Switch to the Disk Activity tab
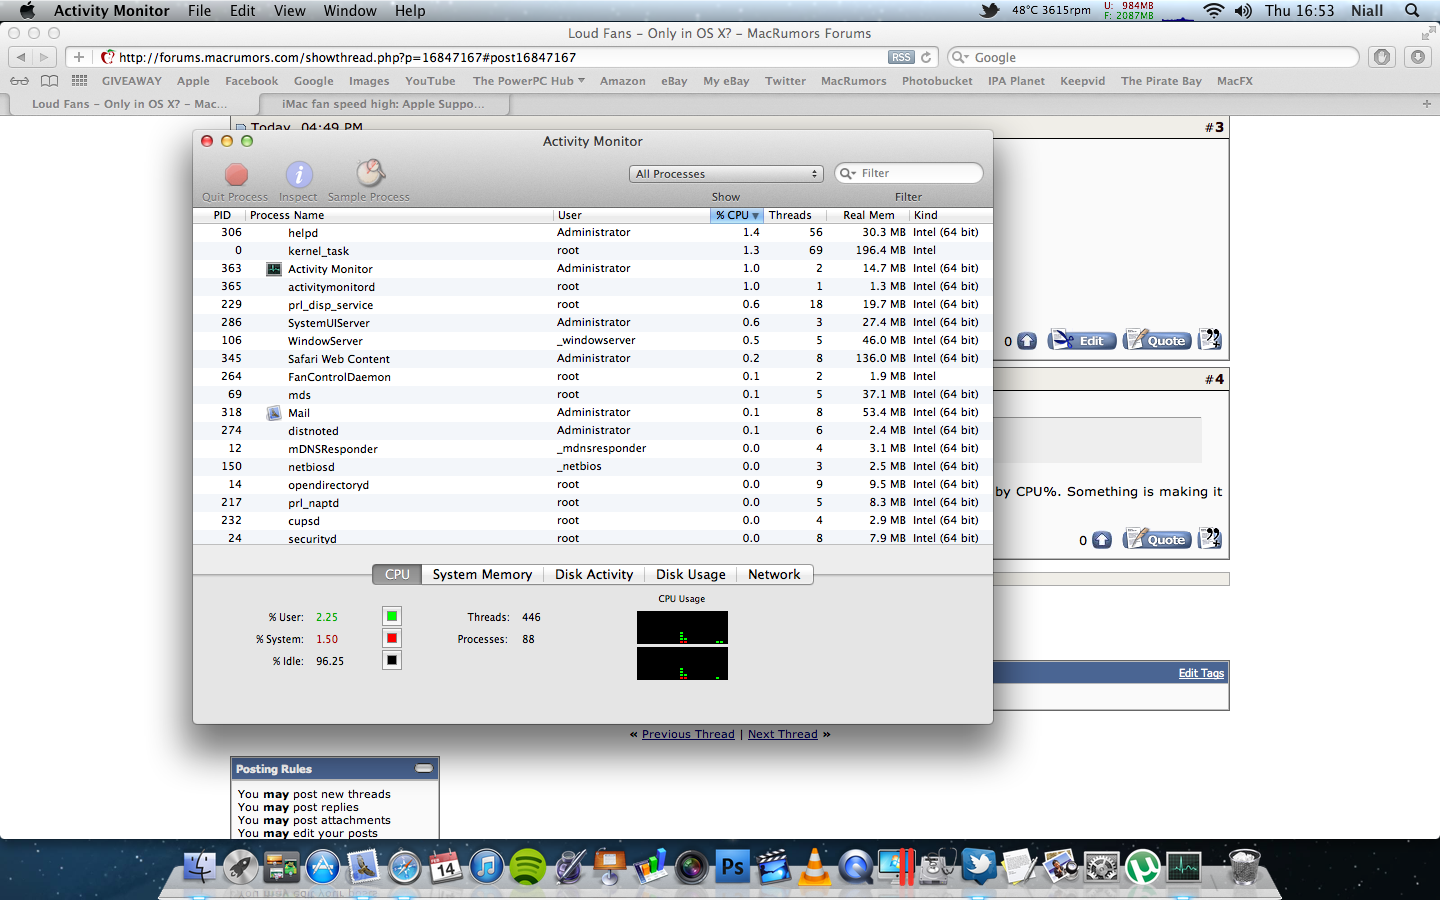Image resolution: width=1440 pixels, height=900 pixels. 594,574
